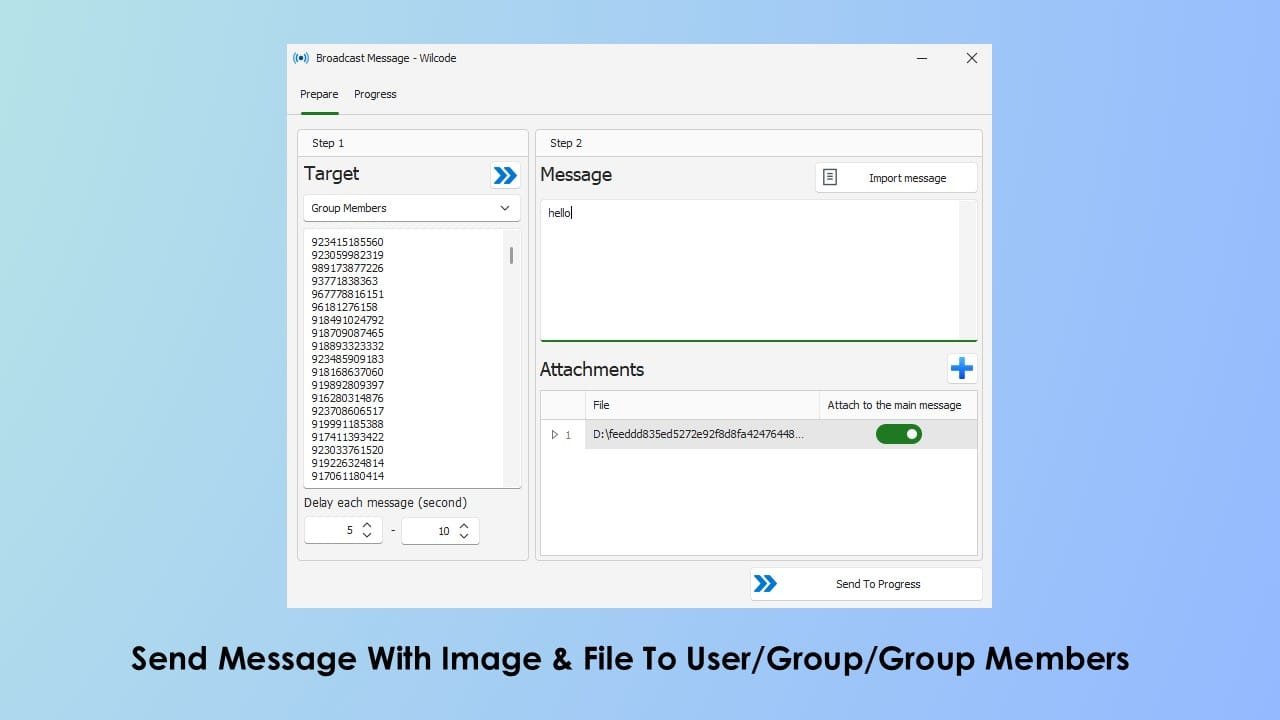Viewport: 1280px width, 720px height.
Task: Expand attachment row 1 with the triangle
Action: (x=555, y=435)
